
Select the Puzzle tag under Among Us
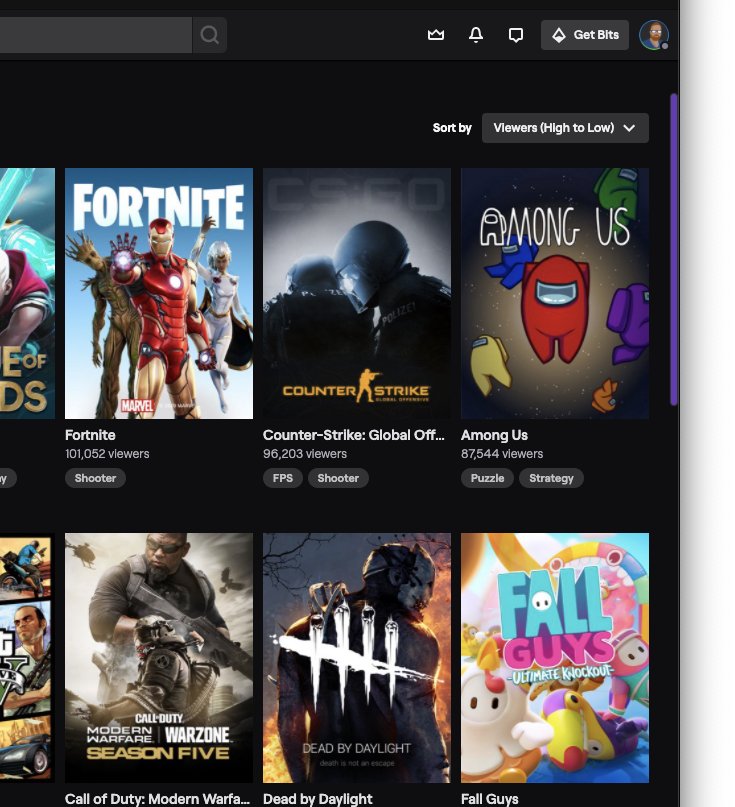[487, 478]
